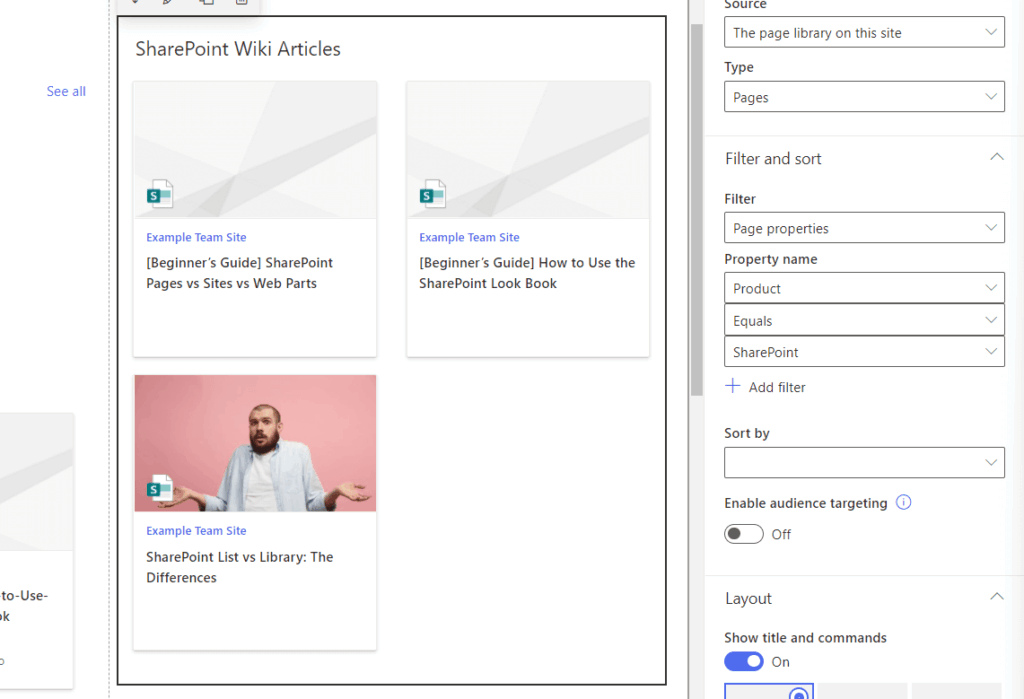The height and width of the screenshot is (699, 1024).
Task: Click the audience targeting info icon
Action: tap(903, 502)
